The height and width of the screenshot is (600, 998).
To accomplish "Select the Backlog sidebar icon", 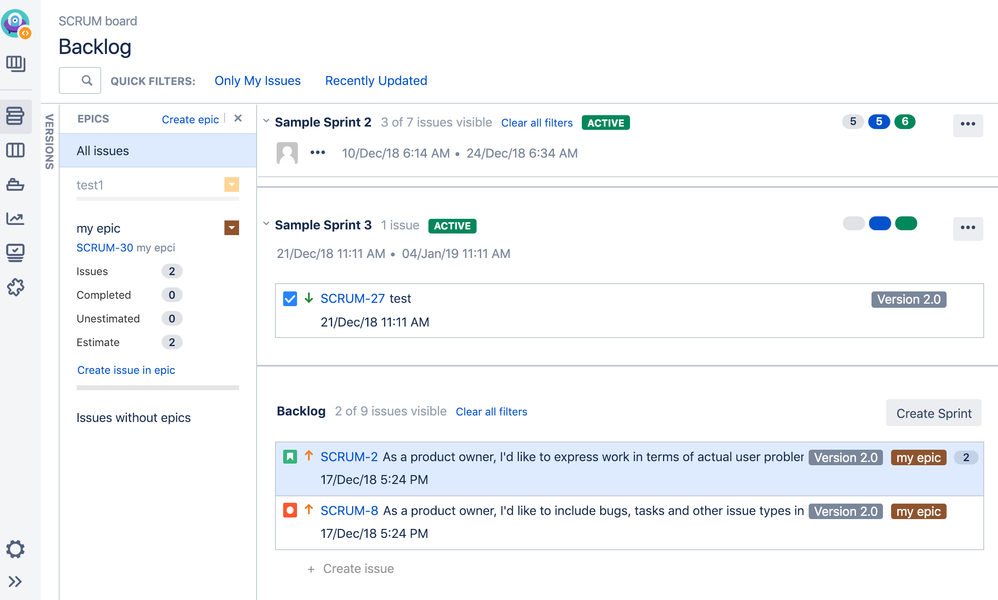I will click(15, 116).
